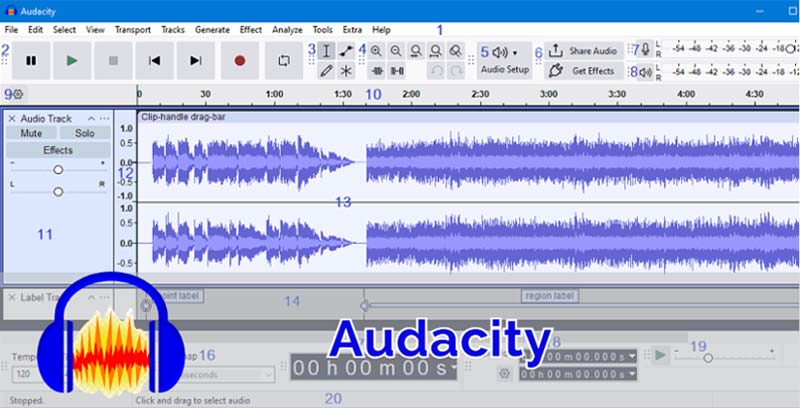800x408 pixels.
Task: Click the Stop transport button
Action: click(x=113, y=61)
